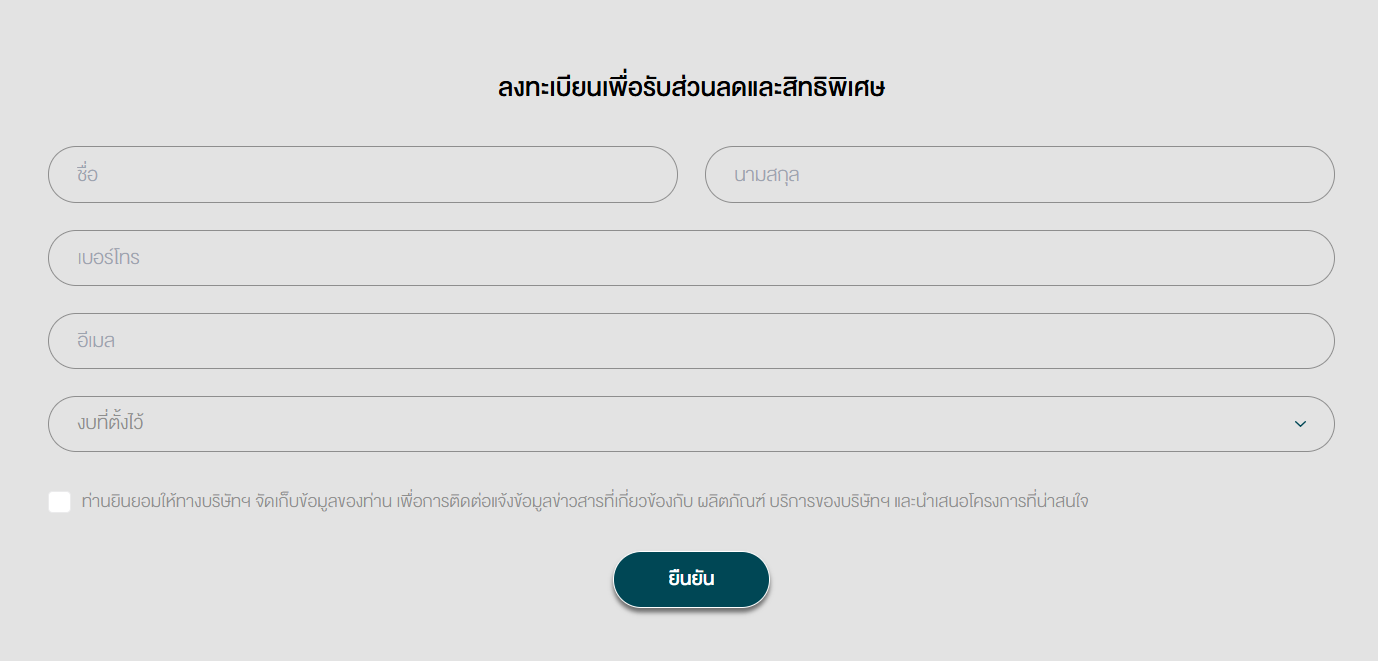Click the registration heading ลงทะเบียนเพื่อรับส่วนลดและสิทธิพิเศษ
The image size is (1378, 661).
click(691, 88)
